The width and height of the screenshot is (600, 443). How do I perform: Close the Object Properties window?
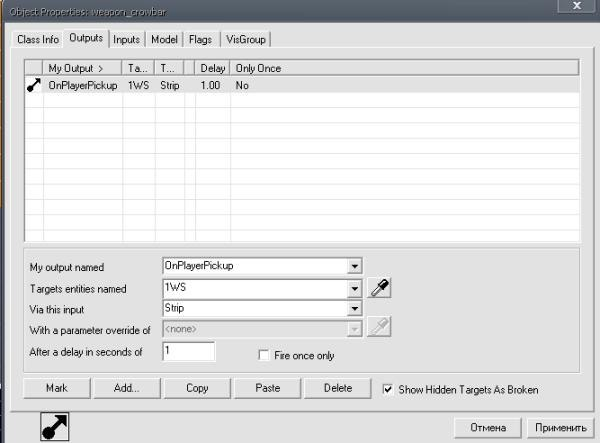[577, 6]
